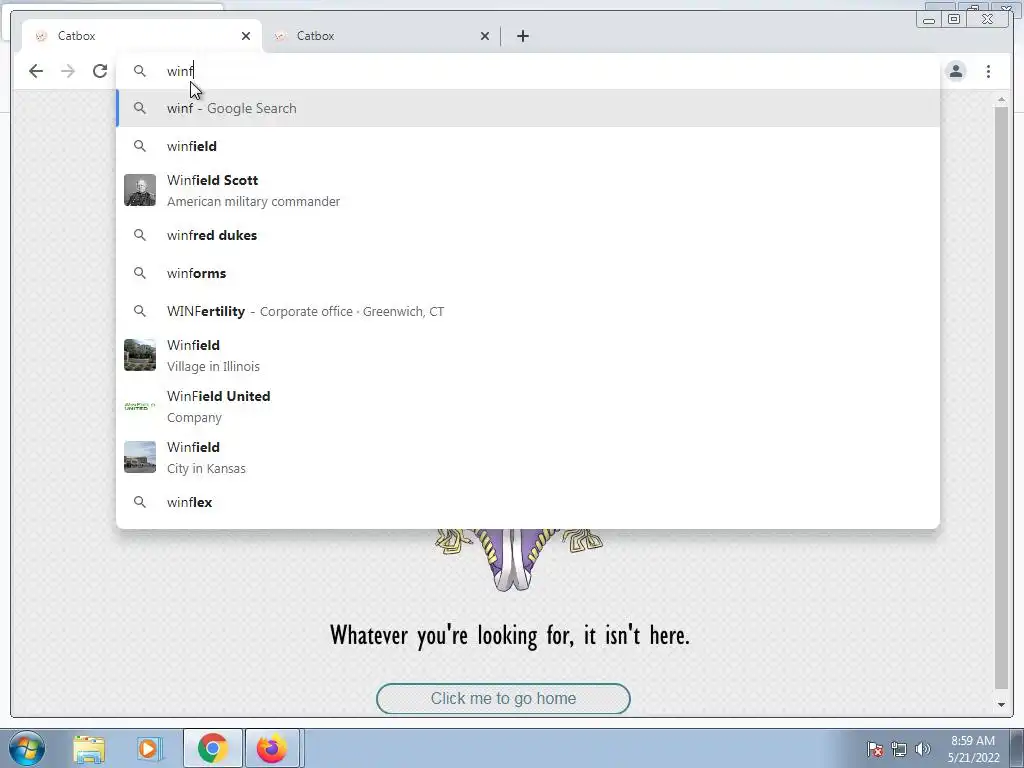This screenshot has height=768, width=1024.
Task: Select the 'winfred dukes' suggestion
Action: pos(528,235)
